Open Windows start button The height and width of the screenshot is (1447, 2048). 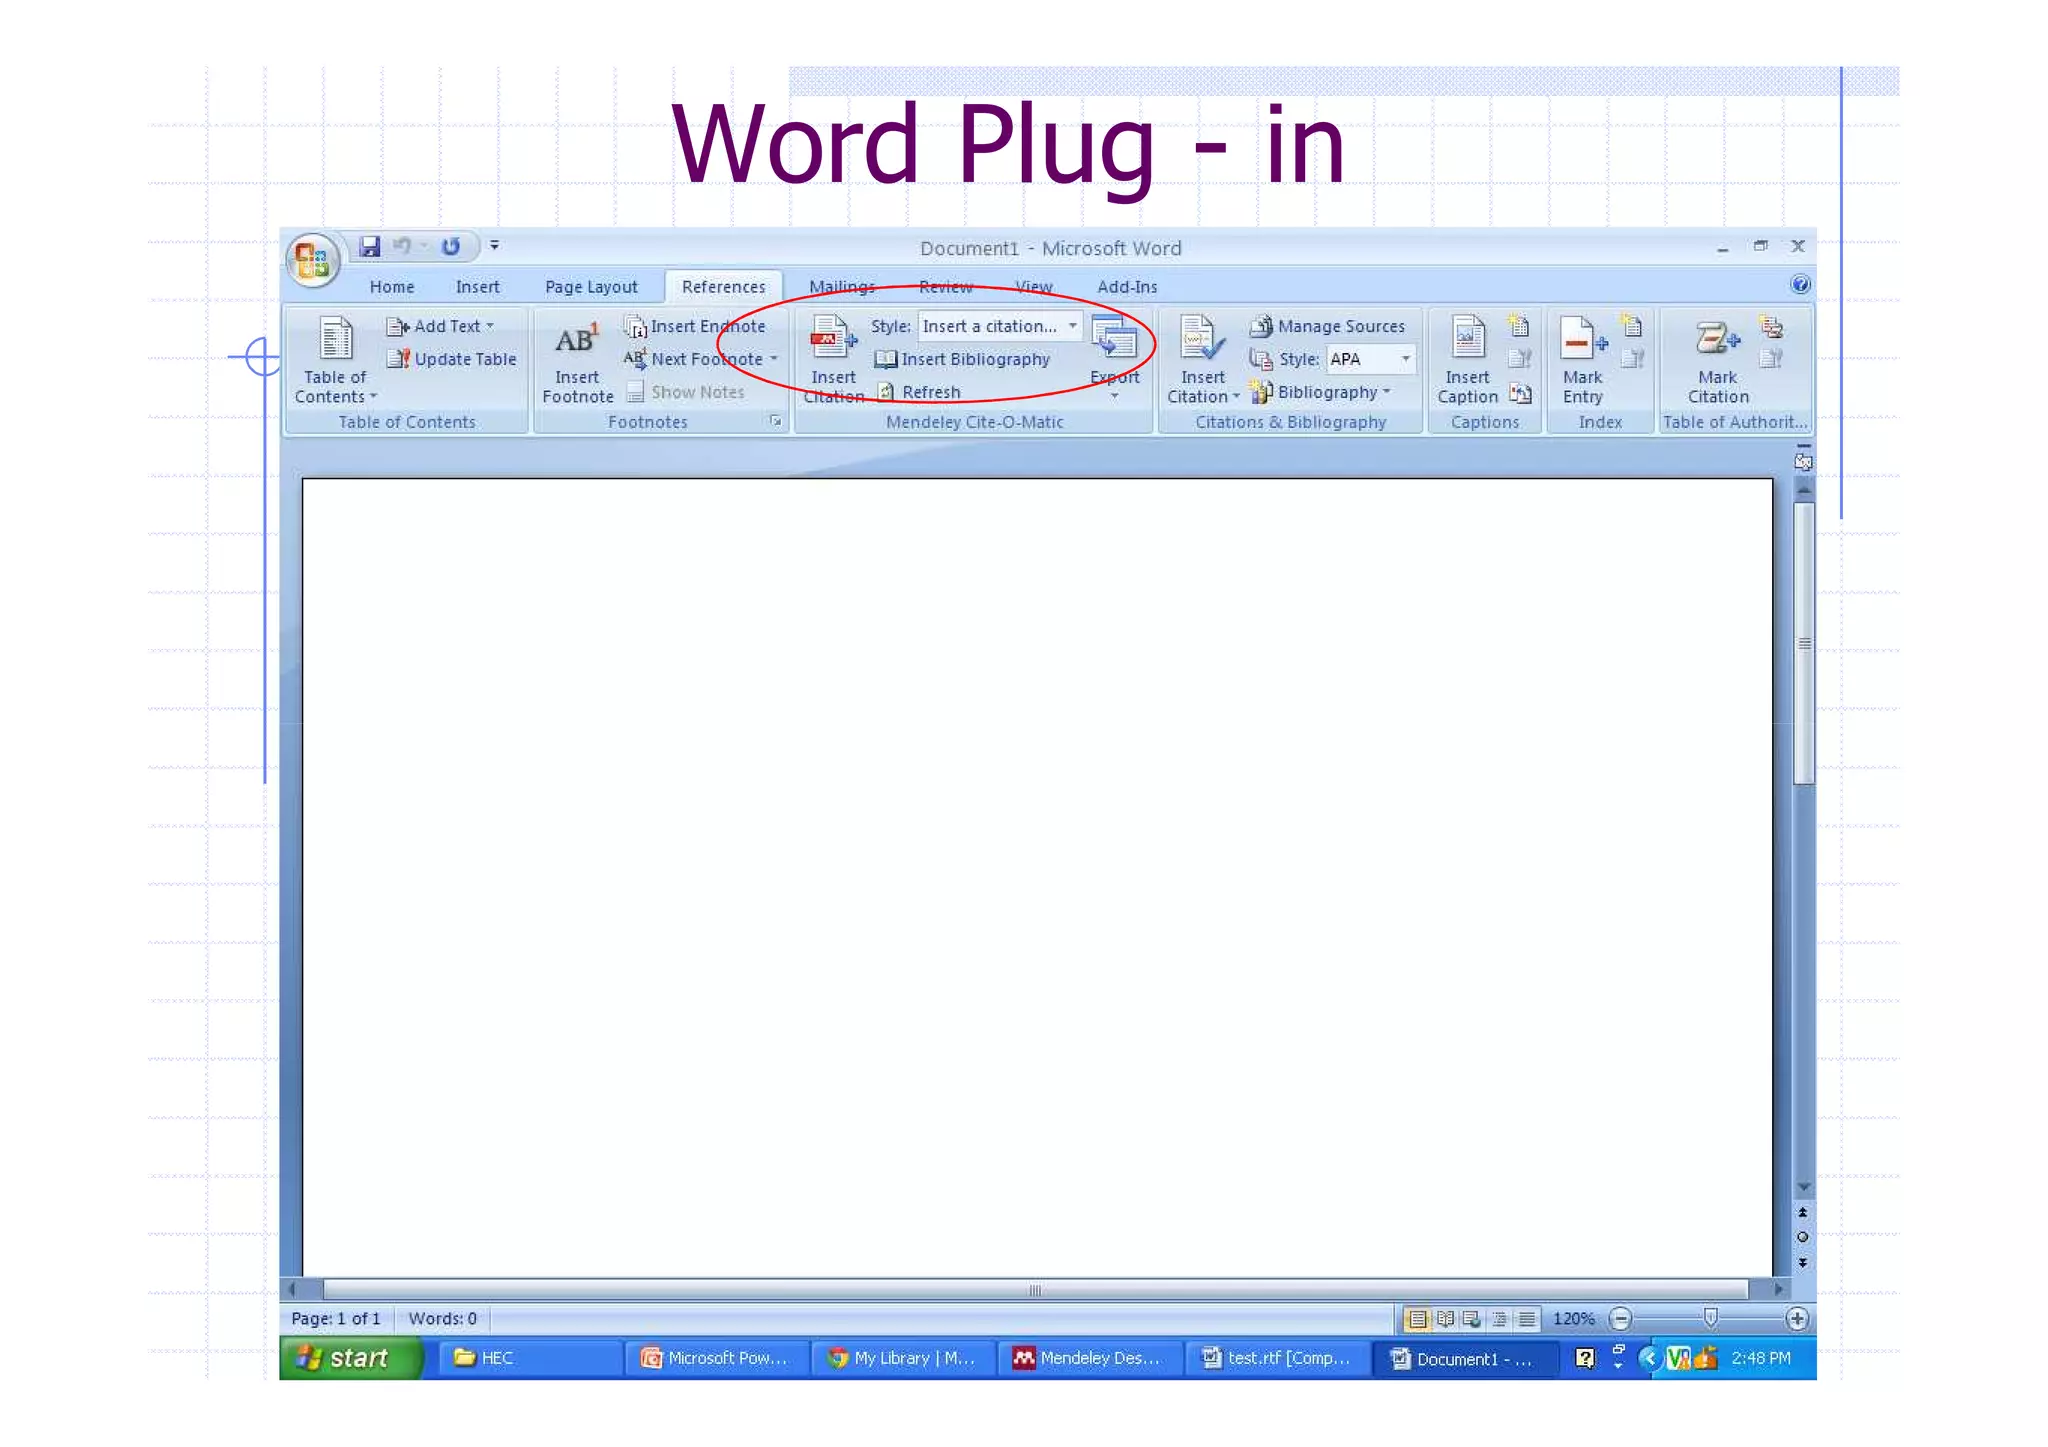350,1358
